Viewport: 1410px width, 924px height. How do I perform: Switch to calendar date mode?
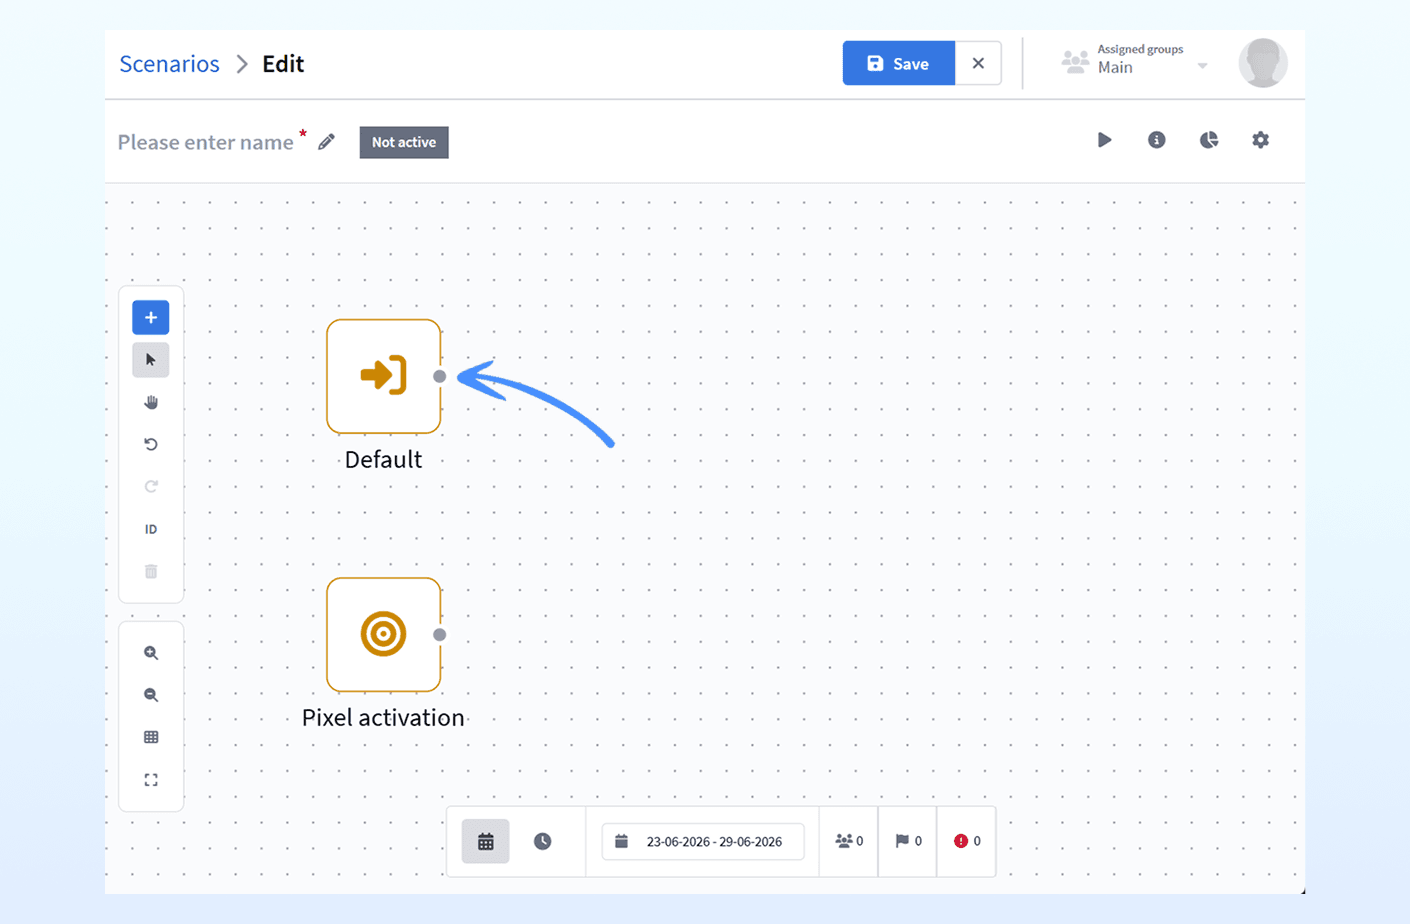click(486, 841)
